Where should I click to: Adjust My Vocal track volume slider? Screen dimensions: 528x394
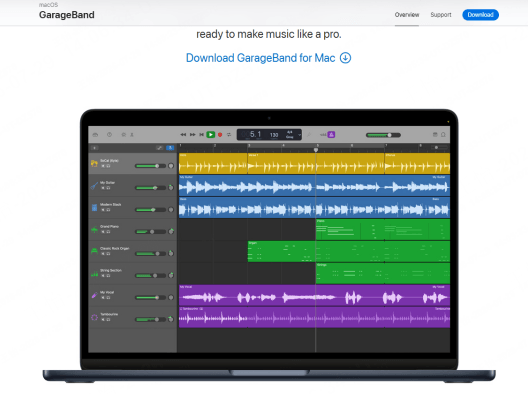click(x=150, y=297)
